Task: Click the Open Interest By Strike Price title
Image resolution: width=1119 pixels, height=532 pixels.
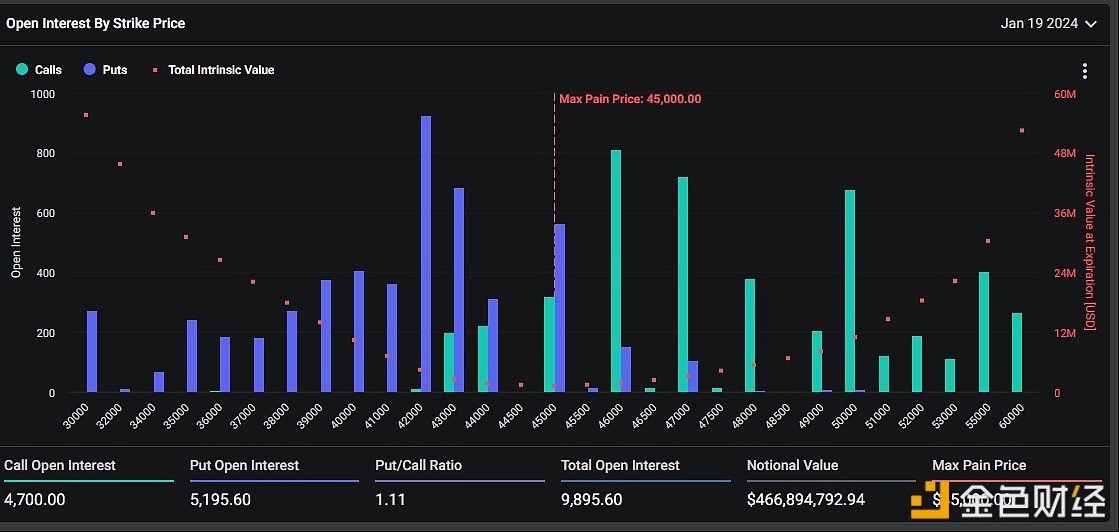Action: pyautogui.click(x=96, y=23)
